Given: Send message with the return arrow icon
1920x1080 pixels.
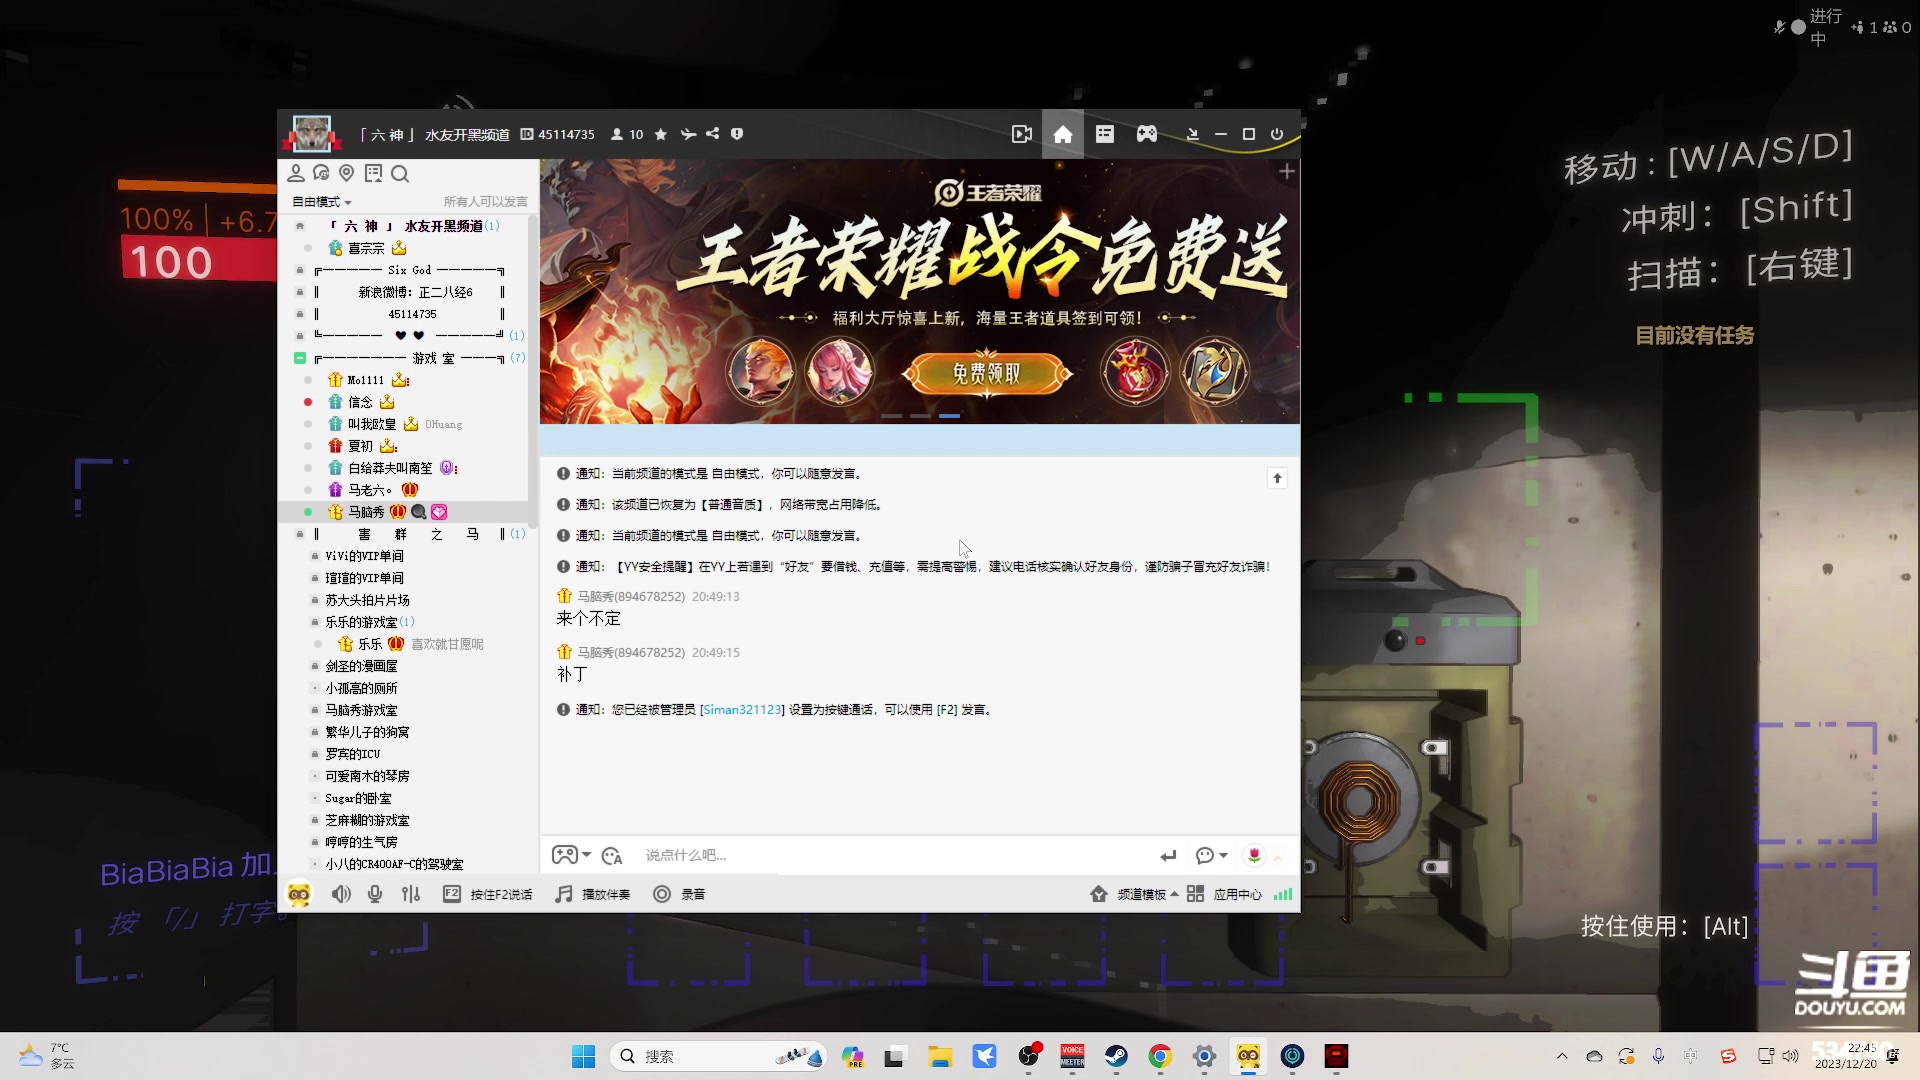Looking at the screenshot, I should (1168, 856).
